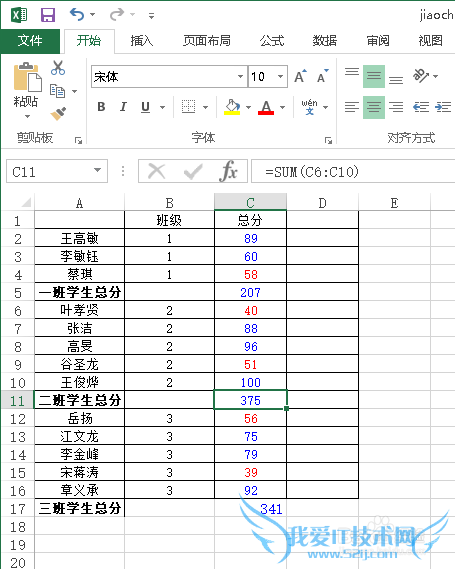Open the font size 10 dropdown
455x569 pixels.
[280, 77]
